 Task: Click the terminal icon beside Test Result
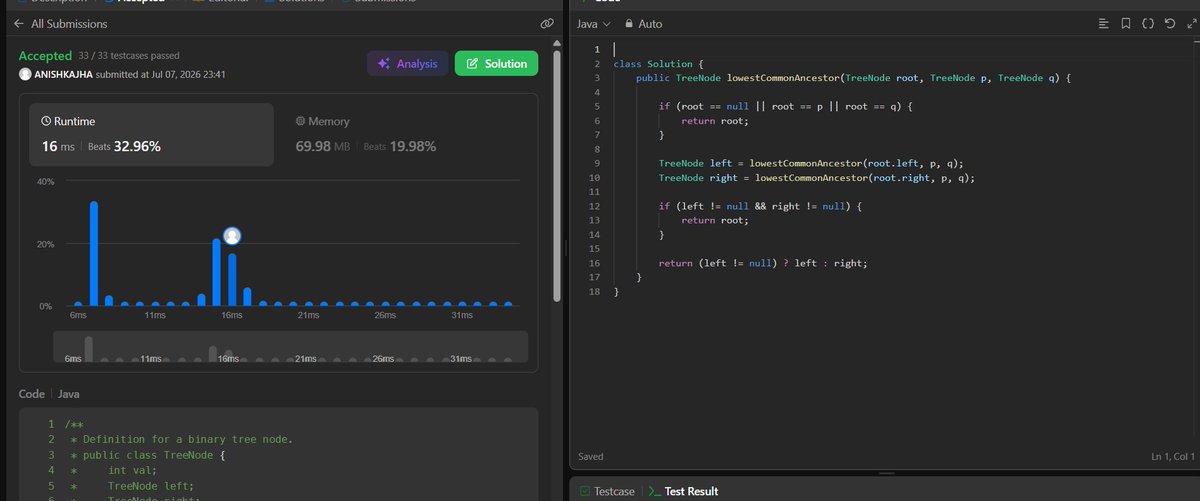[653, 491]
